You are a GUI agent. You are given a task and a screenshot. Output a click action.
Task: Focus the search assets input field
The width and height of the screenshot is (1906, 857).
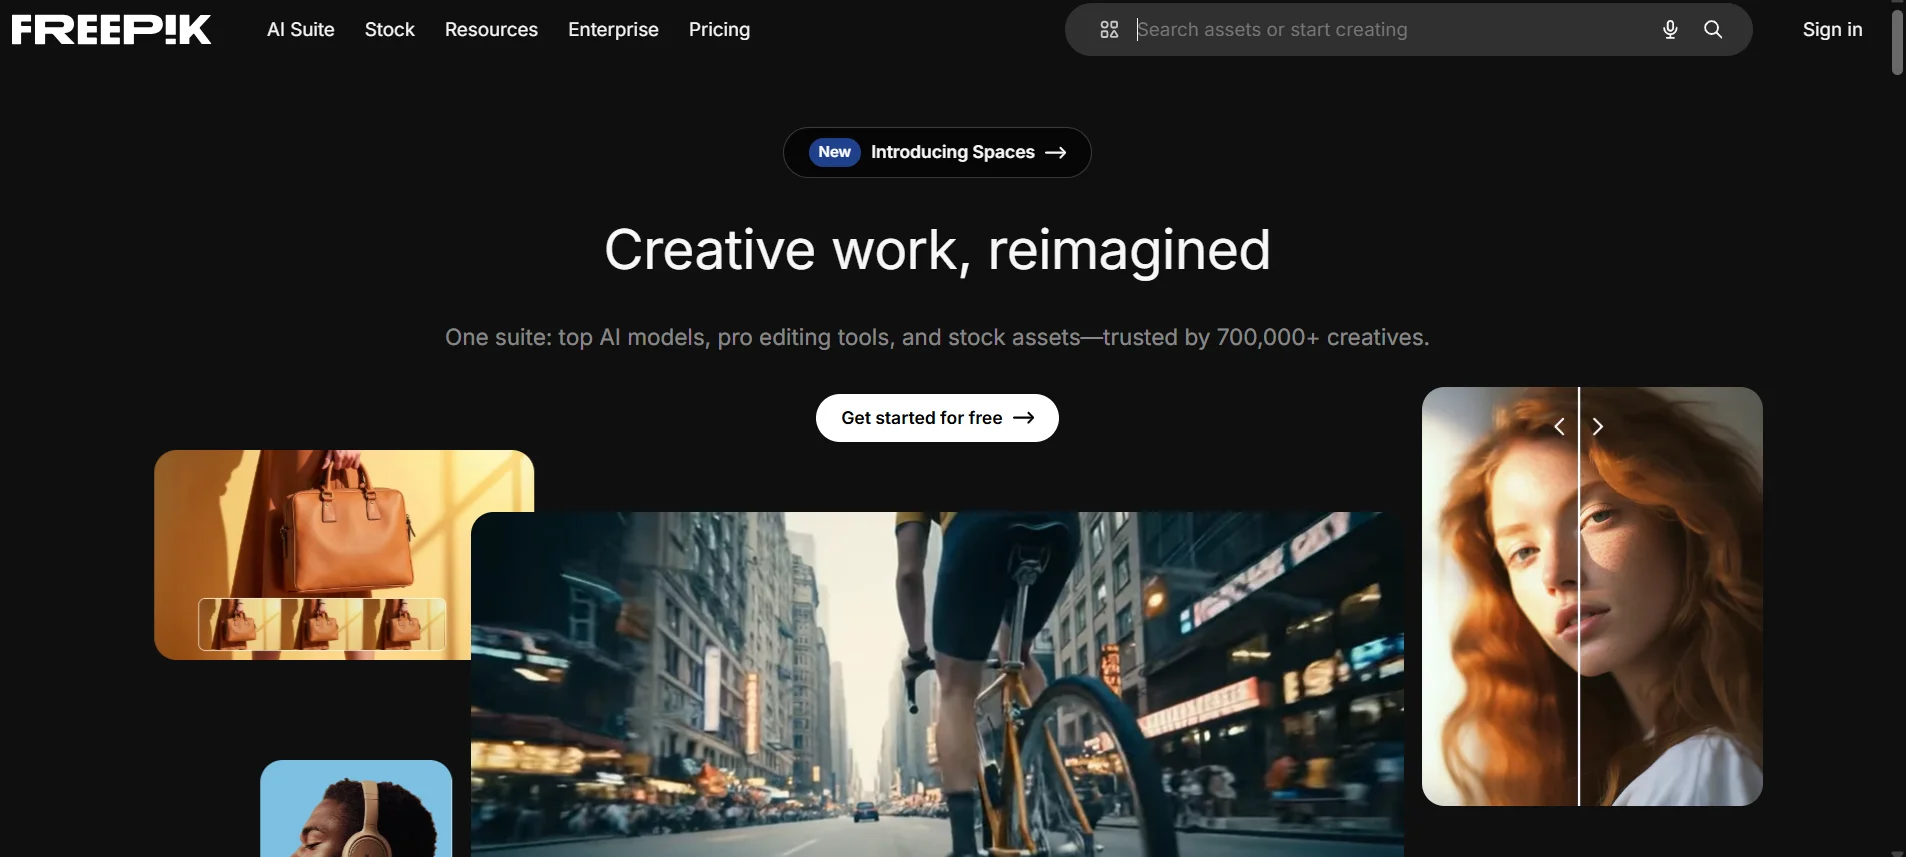click(1390, 30)
